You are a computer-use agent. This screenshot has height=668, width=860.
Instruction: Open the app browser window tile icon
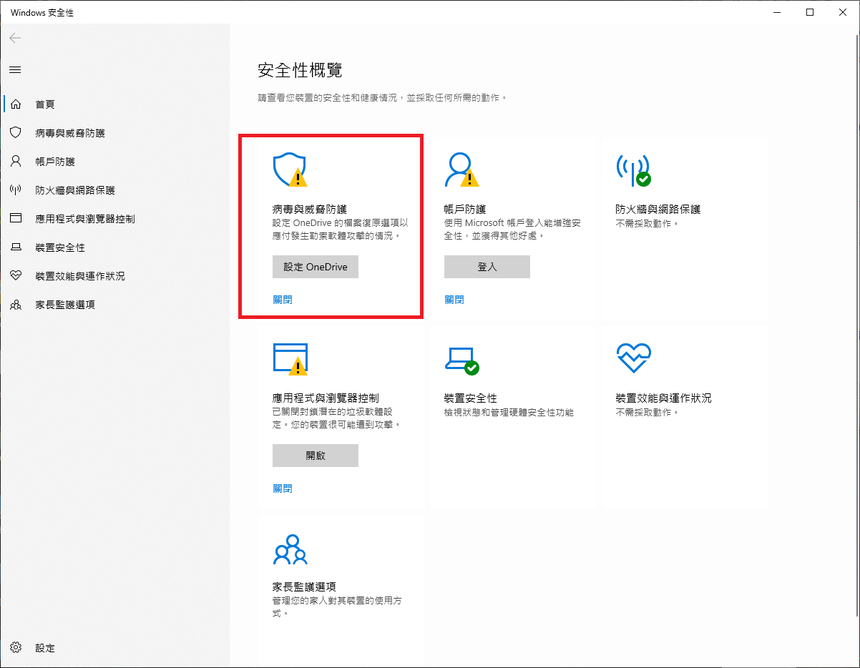290,359
